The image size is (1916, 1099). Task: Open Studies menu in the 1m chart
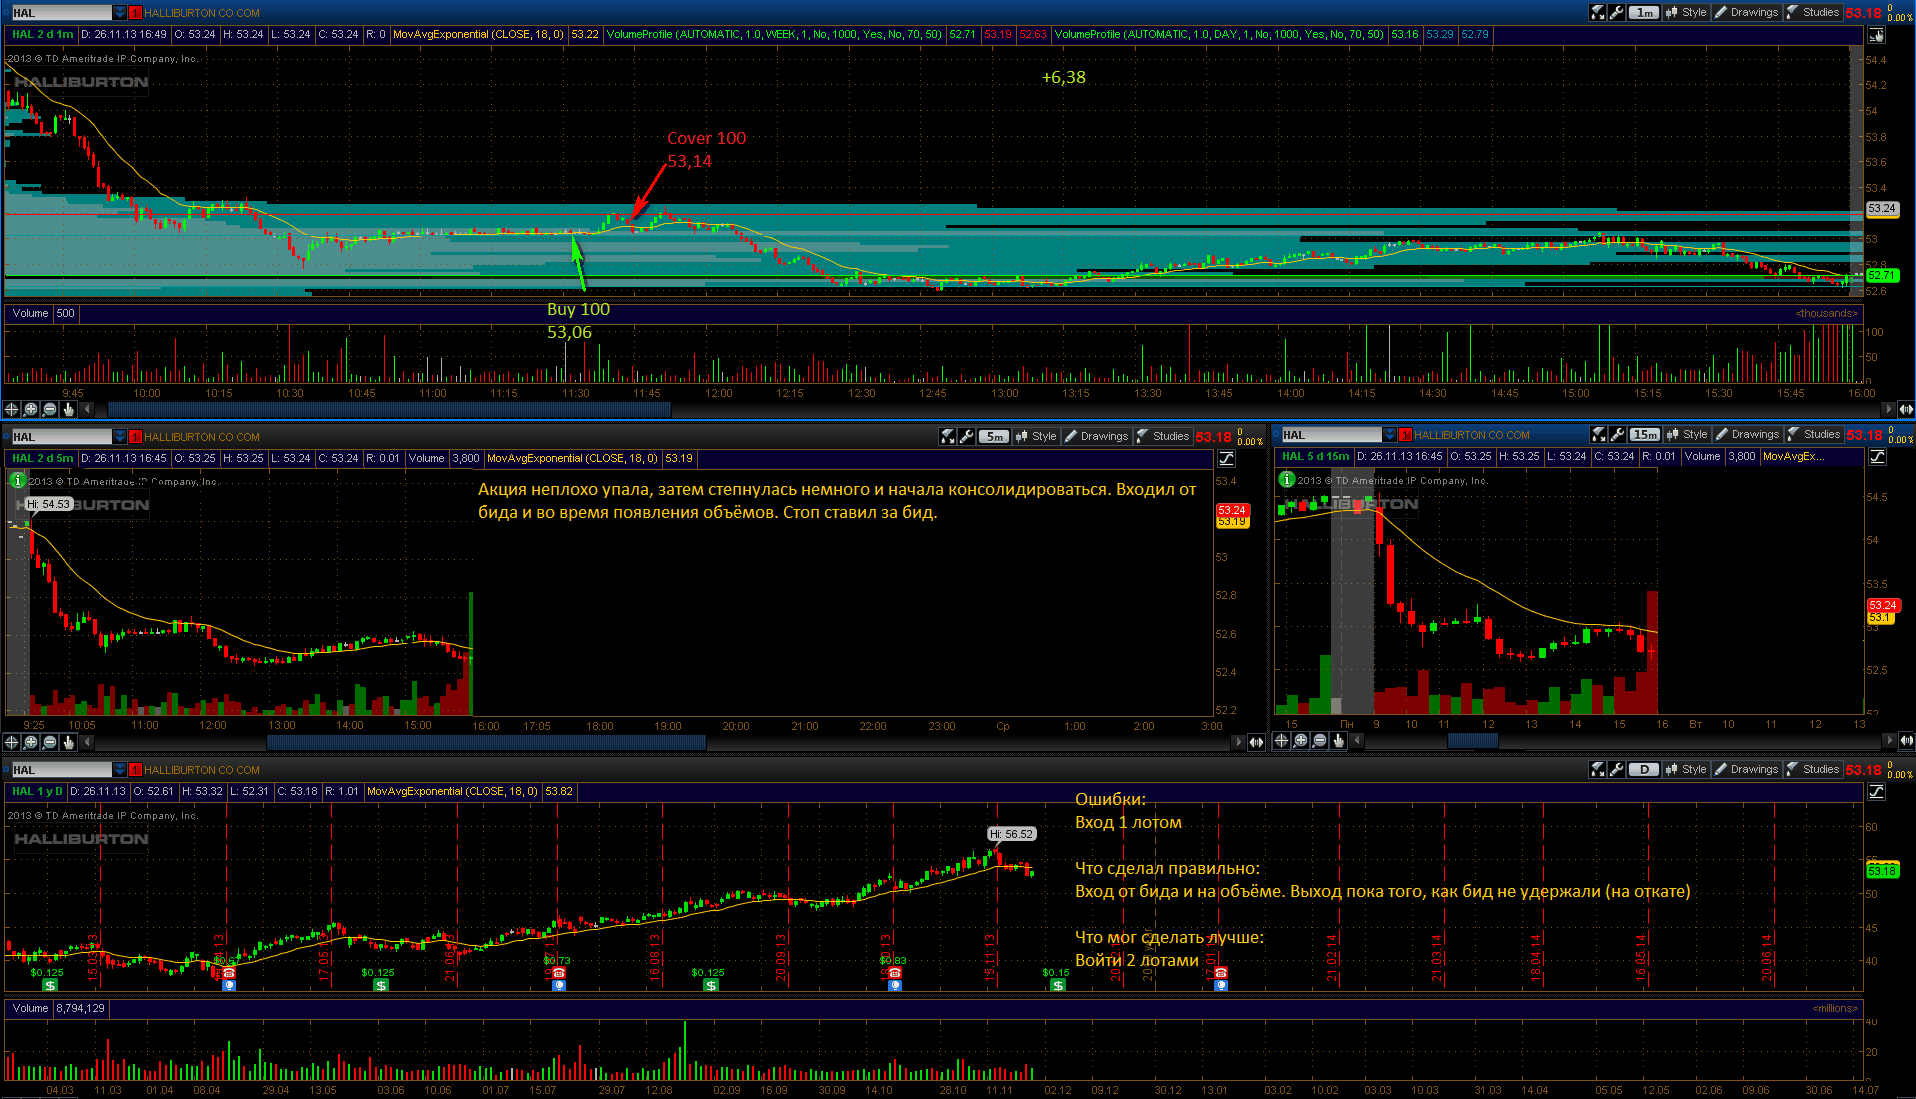point(1813,13)
